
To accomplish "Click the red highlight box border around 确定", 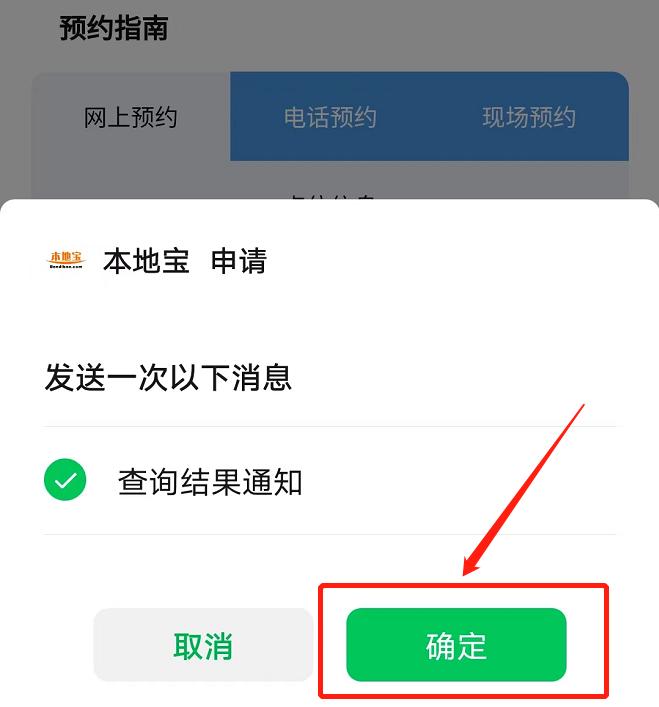I will 463,586.
